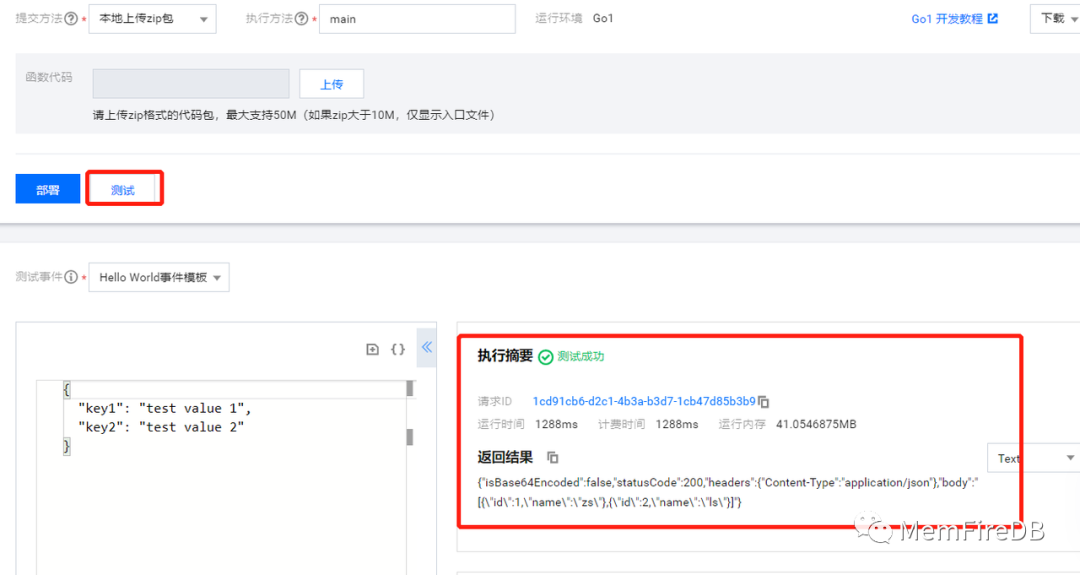Click 计费时间 value 1288ms

[x=677, y=424]
